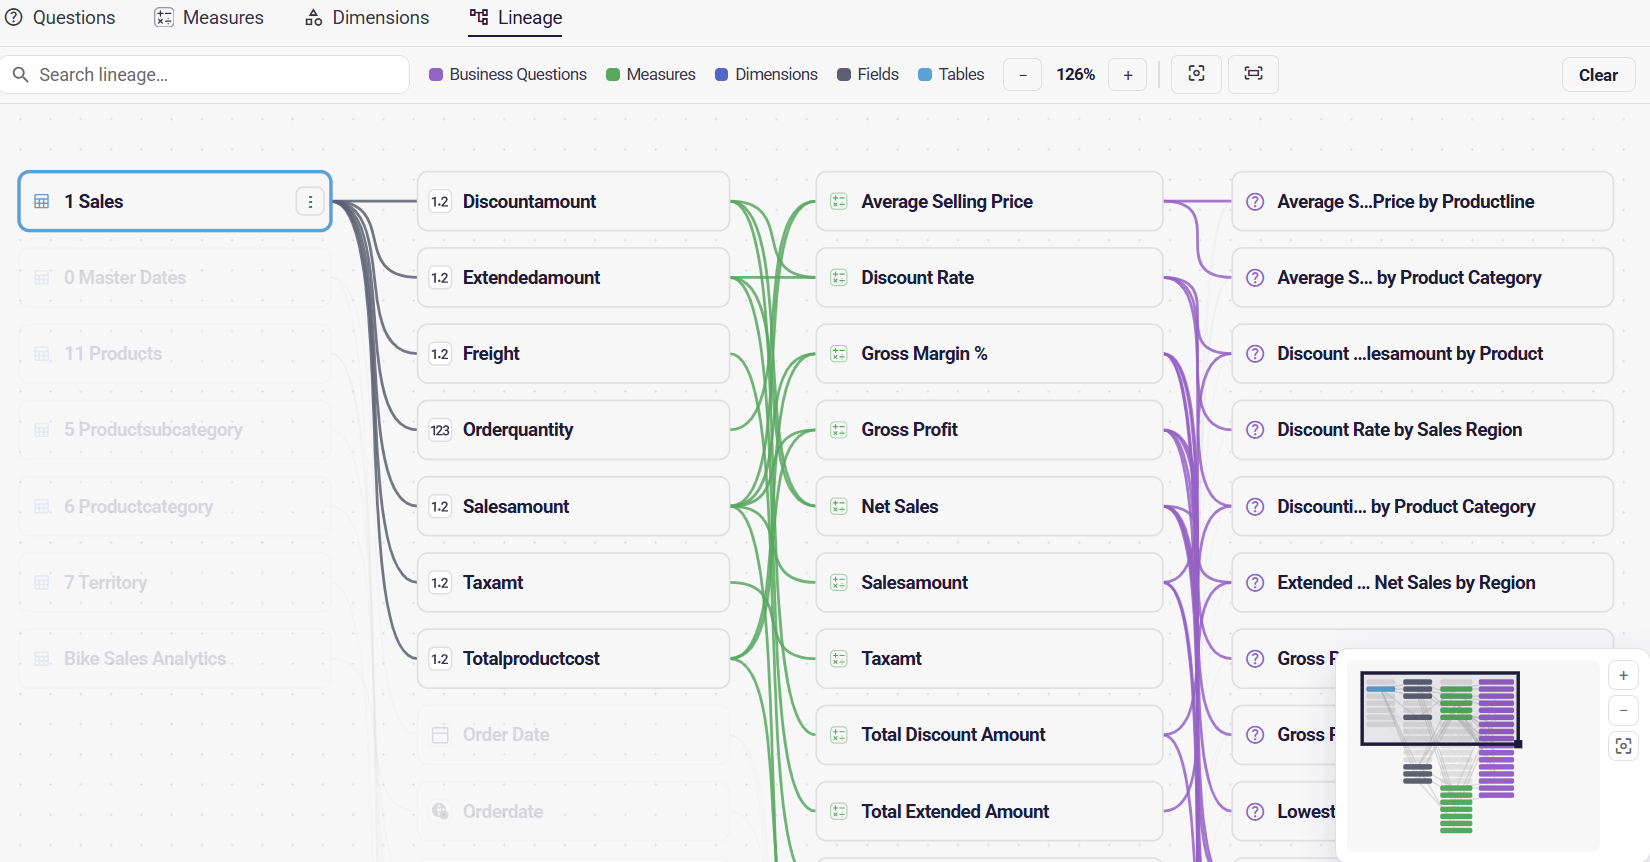Screen dimensions: 1650x862
Task: Zoom out using the minimap minus button
Action: pos(1623,711)
